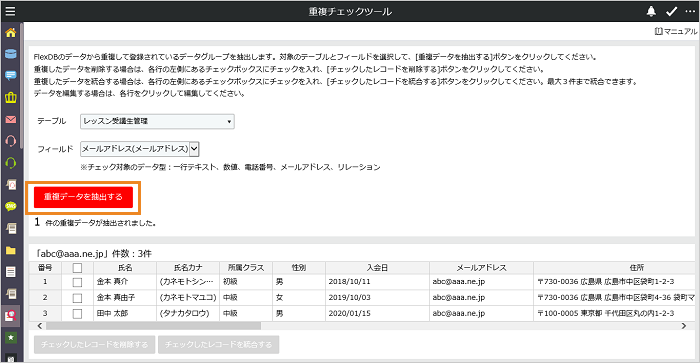This screenshot has height=363, width=700.
Task: Open the red mail envelope icon
Action: (x=11, y=119)
